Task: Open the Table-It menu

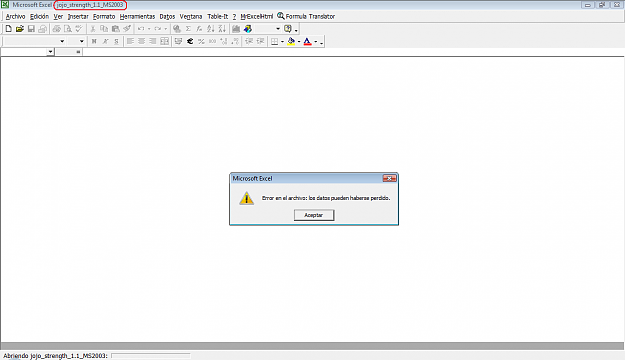Action: point(218,16)
